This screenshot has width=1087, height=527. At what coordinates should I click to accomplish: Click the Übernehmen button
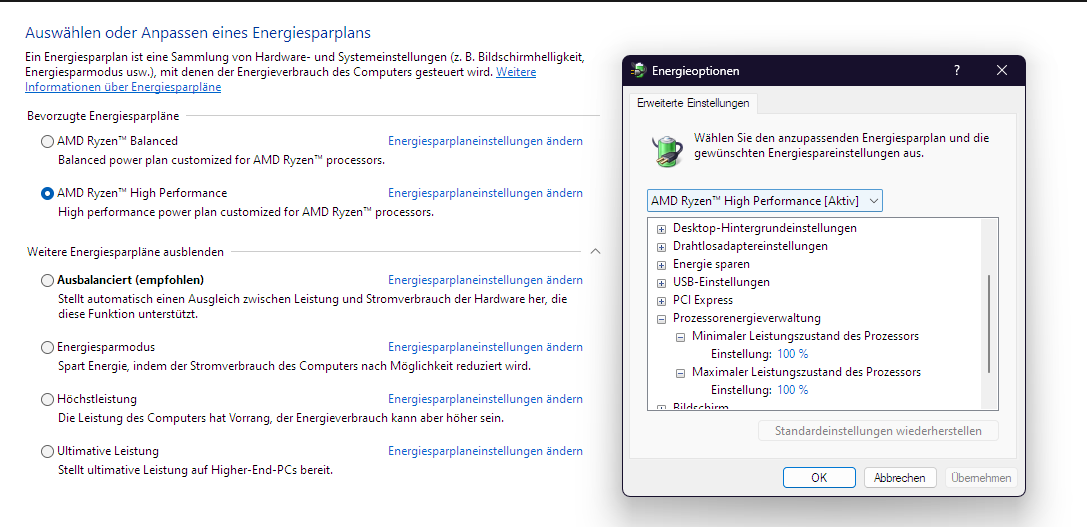pos(981,478)
